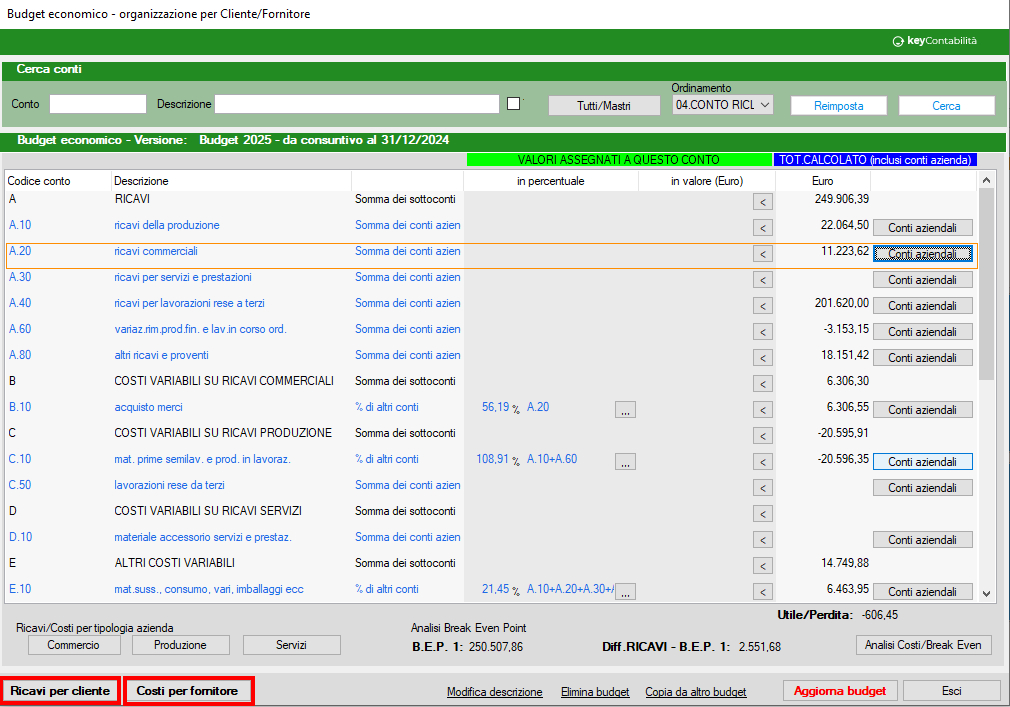Open Conti aziendali for row A.40
Viewport: 1010px width, 707px height.
click(922, 306)
